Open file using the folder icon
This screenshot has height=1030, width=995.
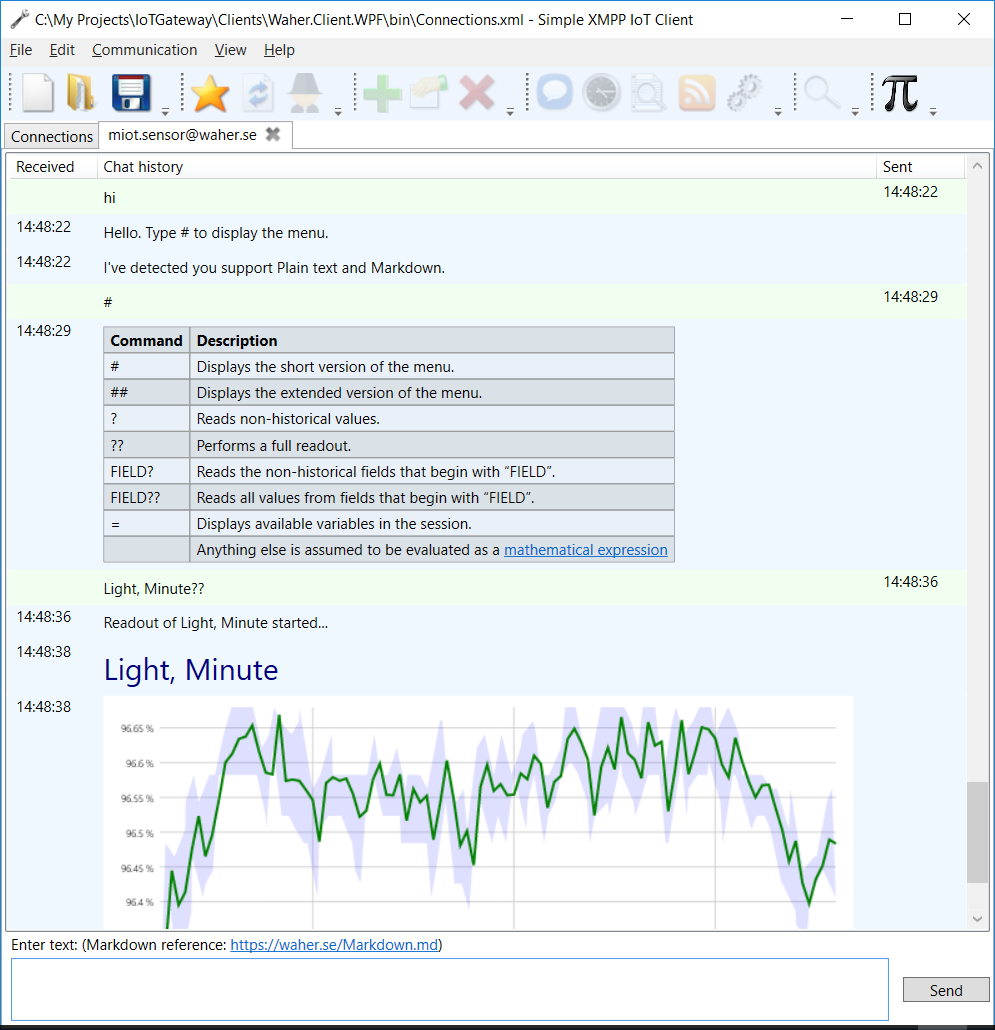(x=80, y=93)
